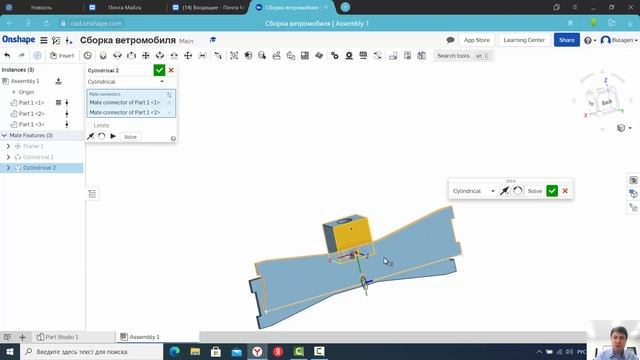This screenshot has width=640, height=360.
Task: Open the view display options dropdown below cube
Action: coord(624,128)
